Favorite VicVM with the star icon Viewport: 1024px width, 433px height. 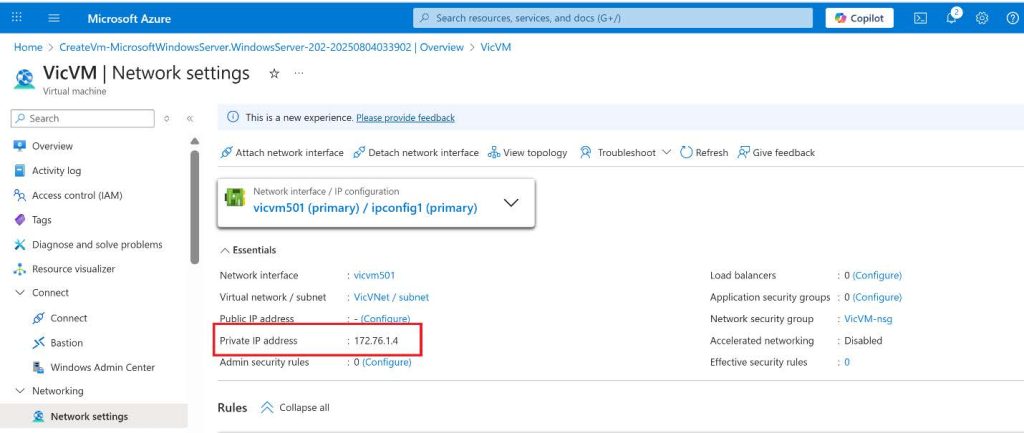[274, 74]
